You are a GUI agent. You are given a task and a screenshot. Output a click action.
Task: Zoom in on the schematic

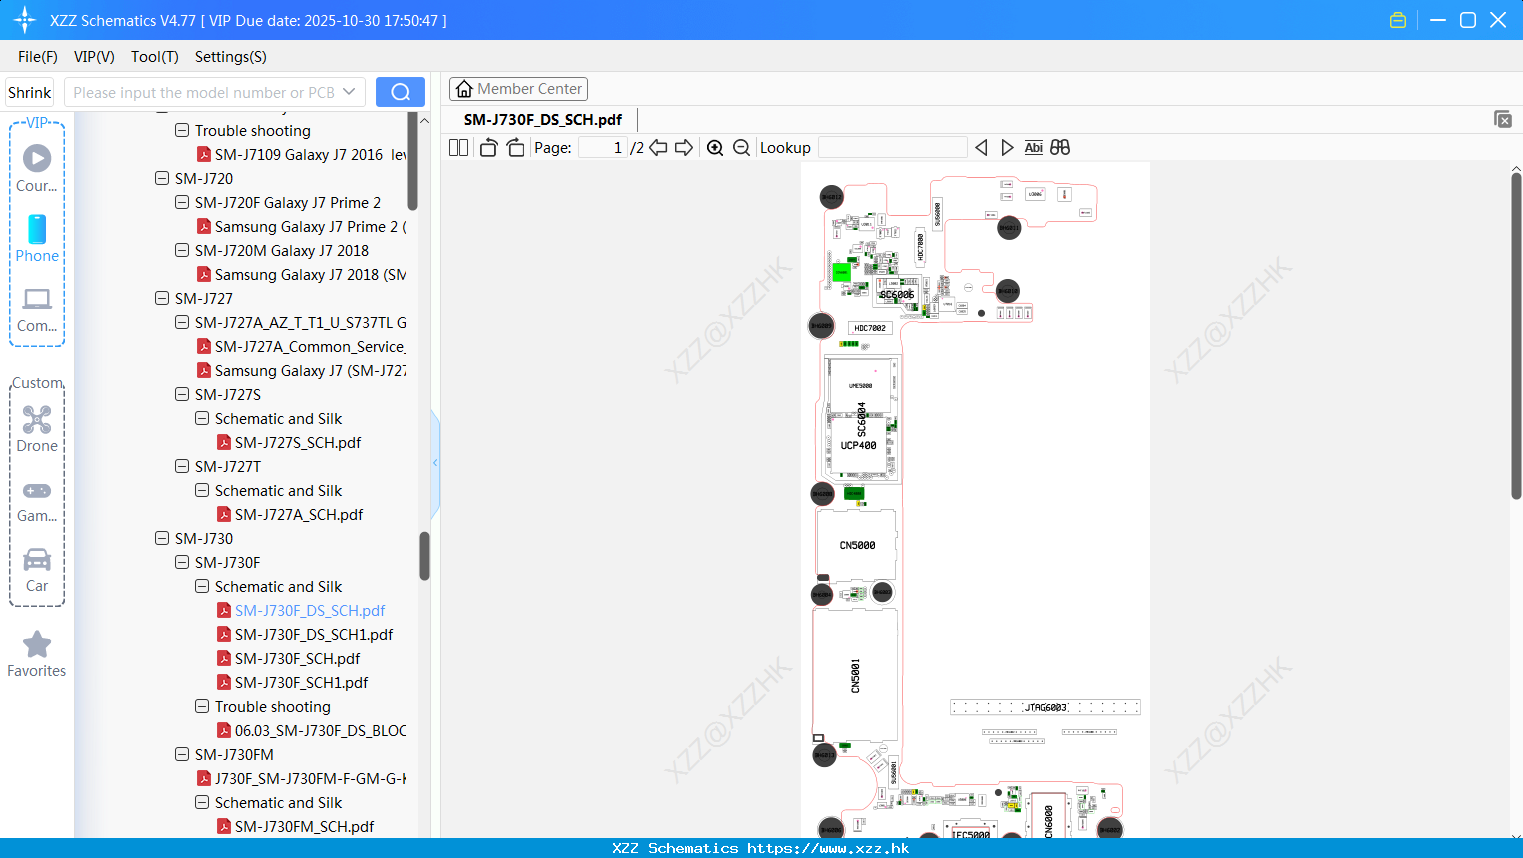click(715, 147)
